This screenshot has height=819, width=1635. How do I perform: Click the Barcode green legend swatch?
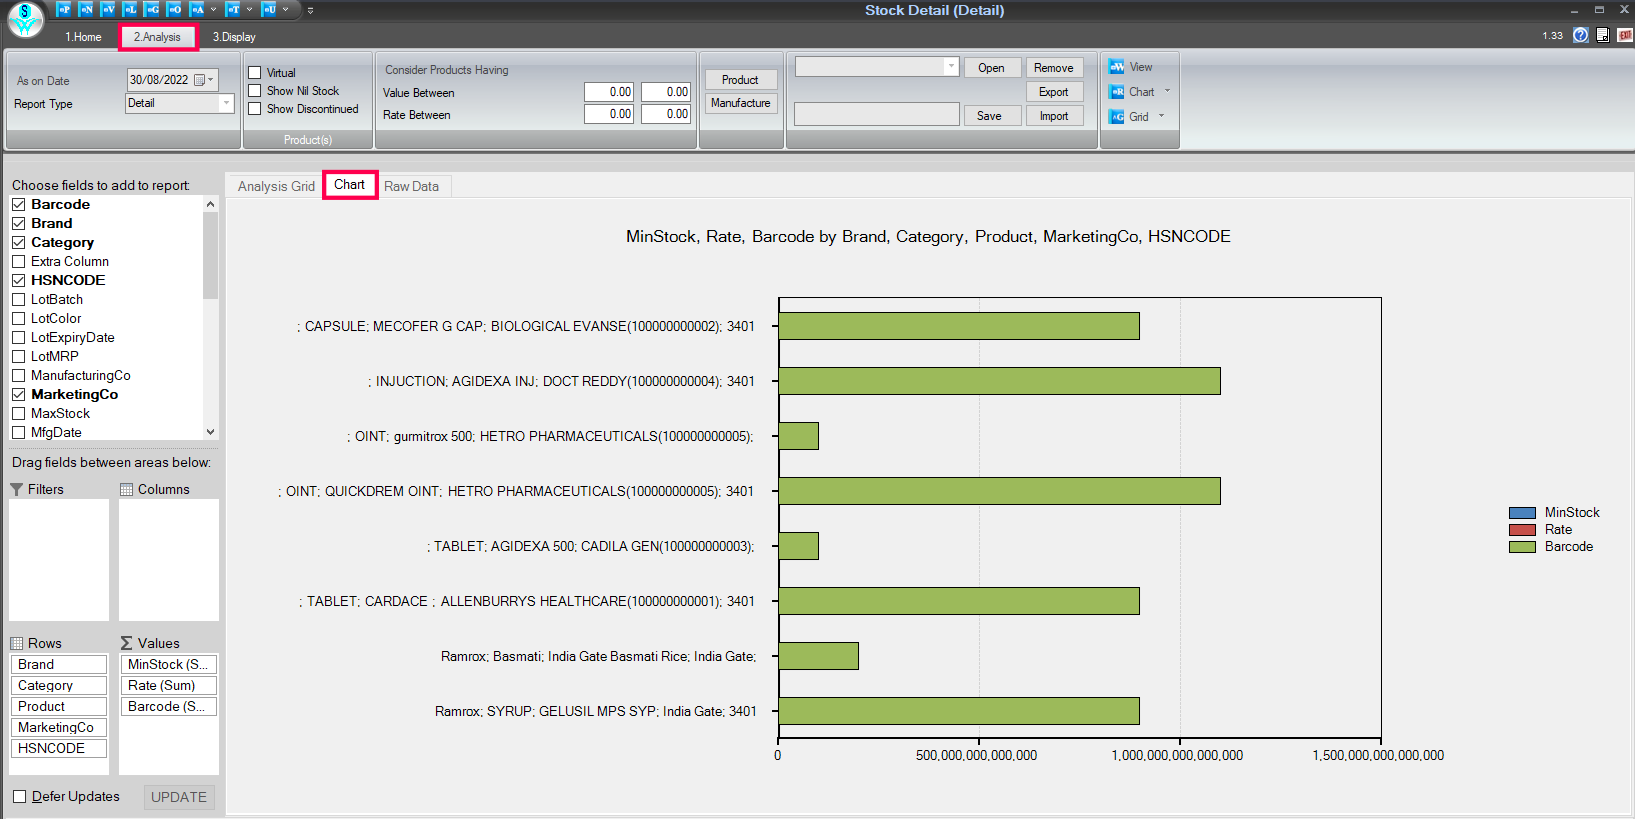[1522, 547]
